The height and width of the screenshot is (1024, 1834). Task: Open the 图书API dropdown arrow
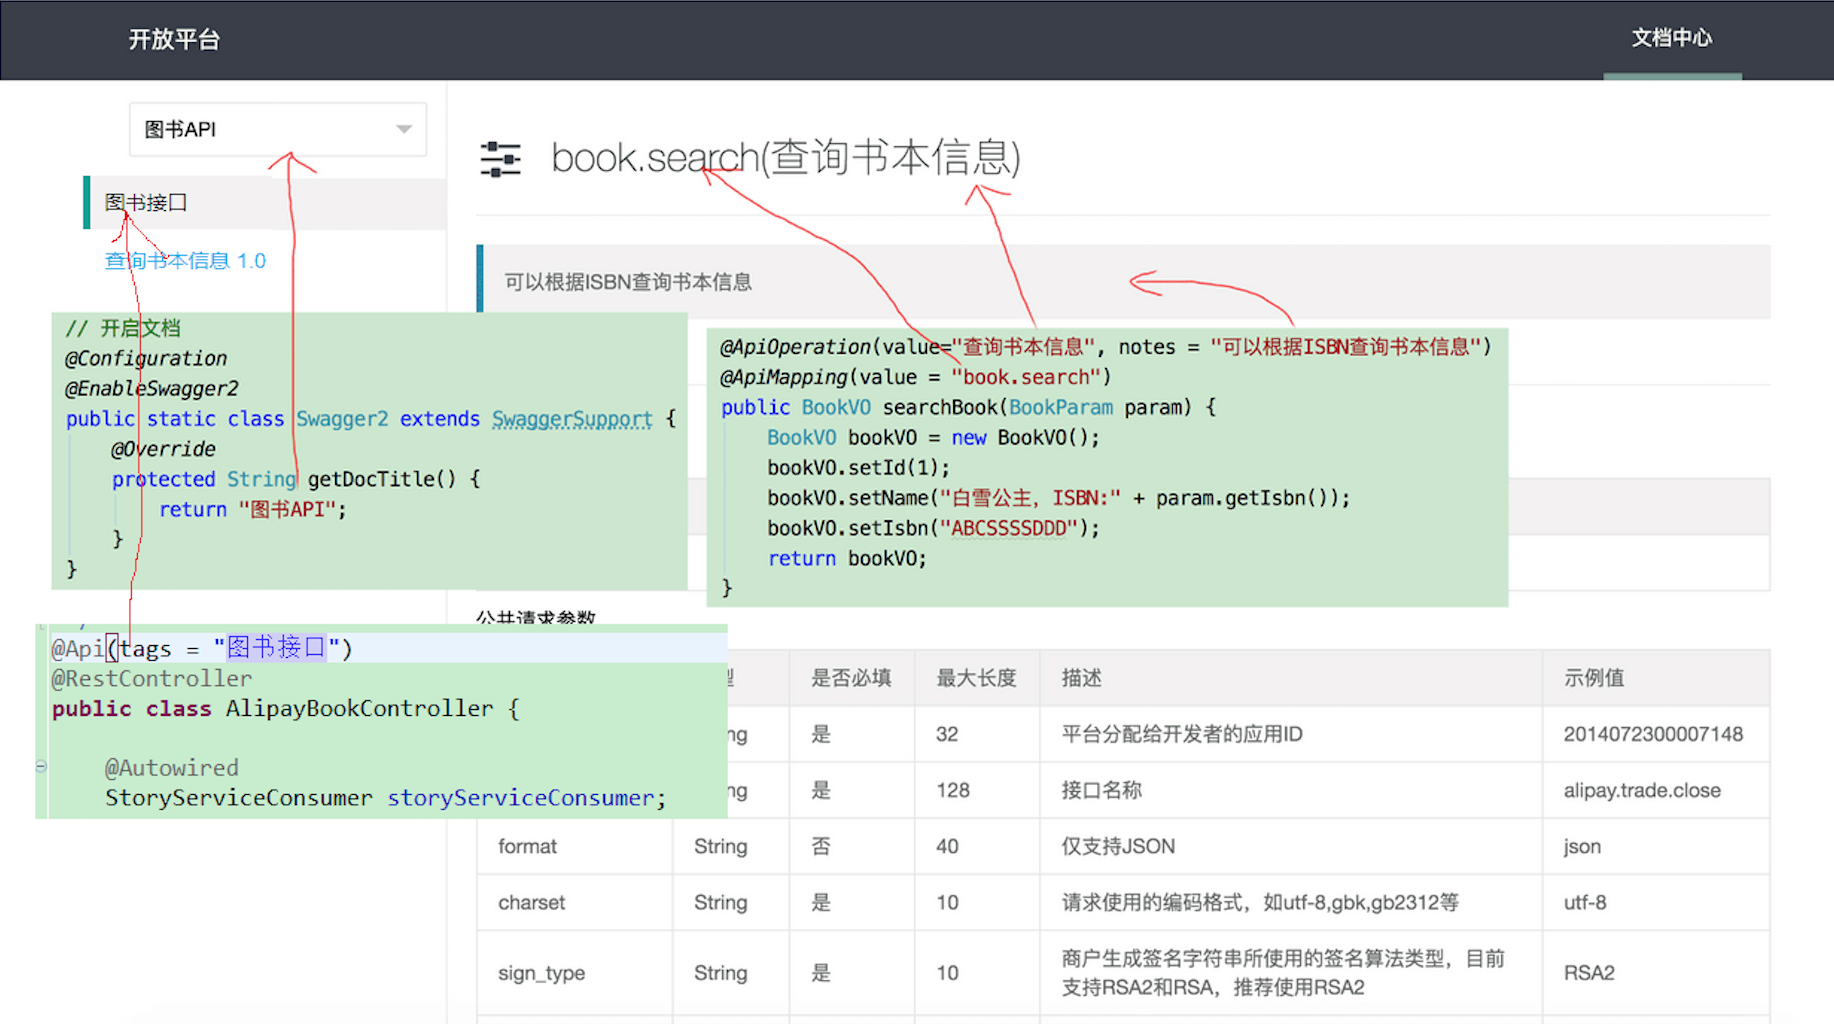pos(404,129)
